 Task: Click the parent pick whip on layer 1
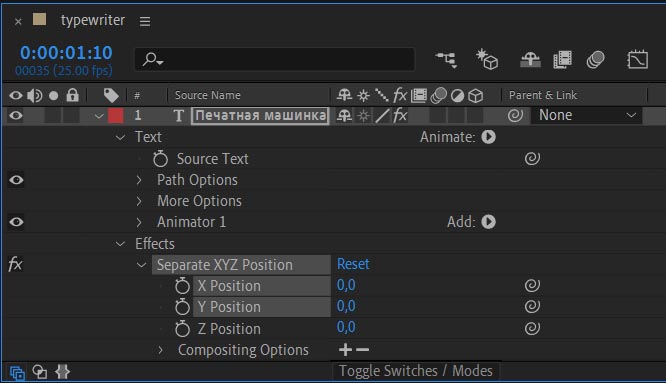pyautogui.click(x=515, y=115)
